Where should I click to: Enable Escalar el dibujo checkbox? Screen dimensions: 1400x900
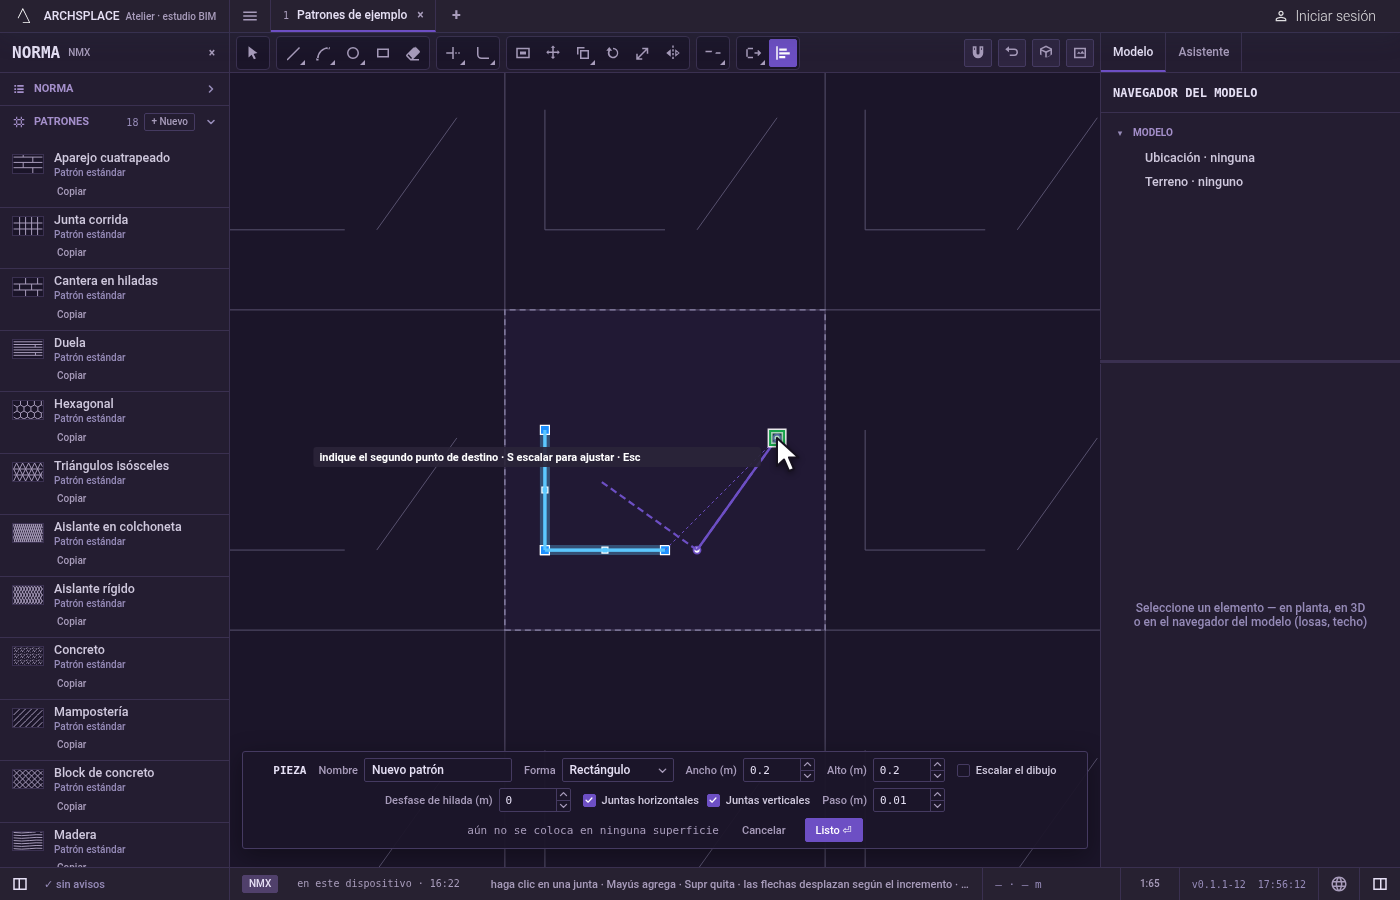tap(963, 770)
